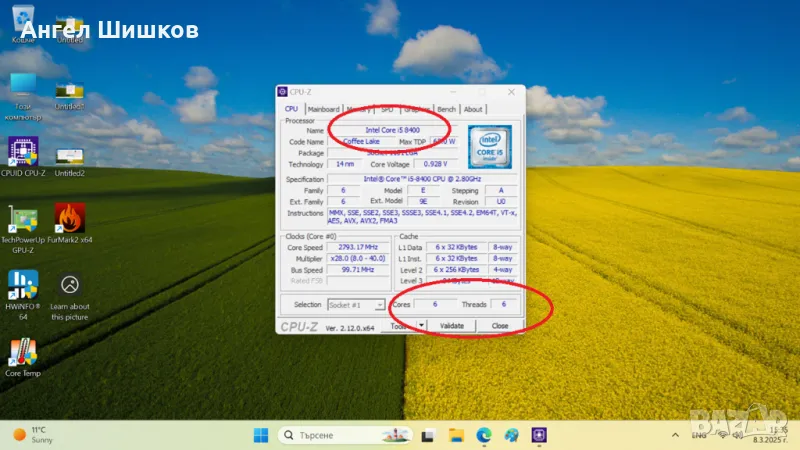Viewport: 800px width, 450px height.
Task: Launch the Core Temp desktop icon
Action: click(x=22, y=353)
